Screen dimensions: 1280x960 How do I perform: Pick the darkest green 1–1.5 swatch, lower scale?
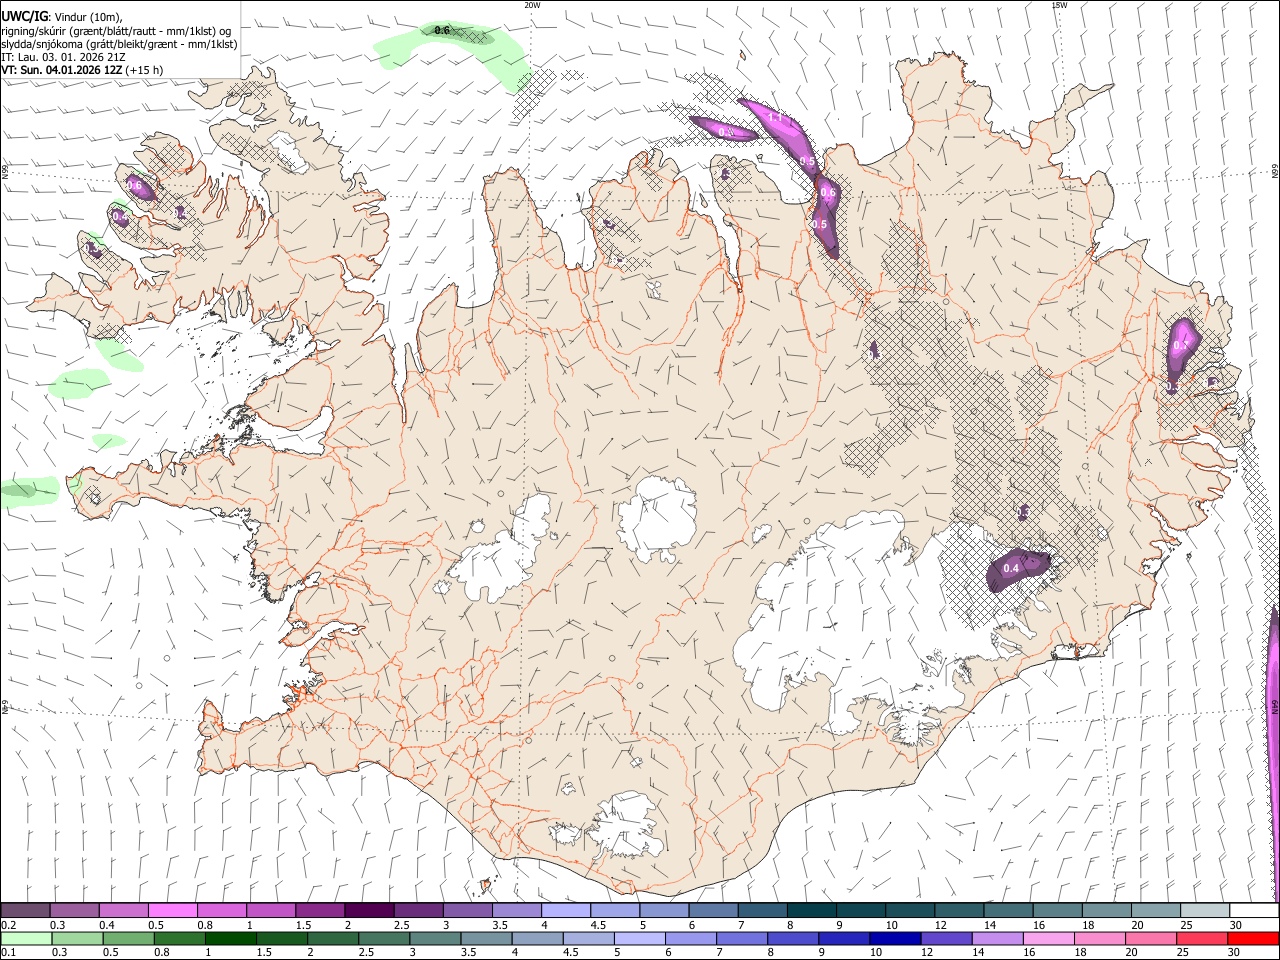[x=231, y=938]
